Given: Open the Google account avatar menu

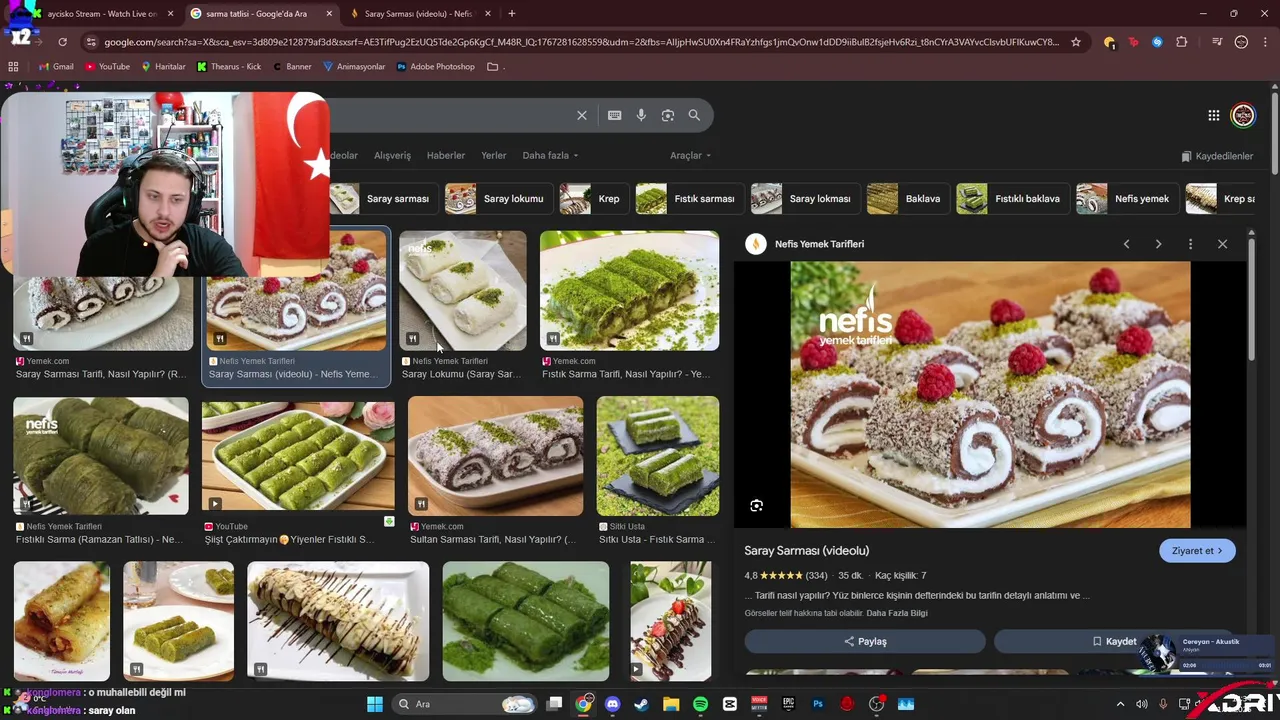Looking at the screenshot, I should [1243, 116].
